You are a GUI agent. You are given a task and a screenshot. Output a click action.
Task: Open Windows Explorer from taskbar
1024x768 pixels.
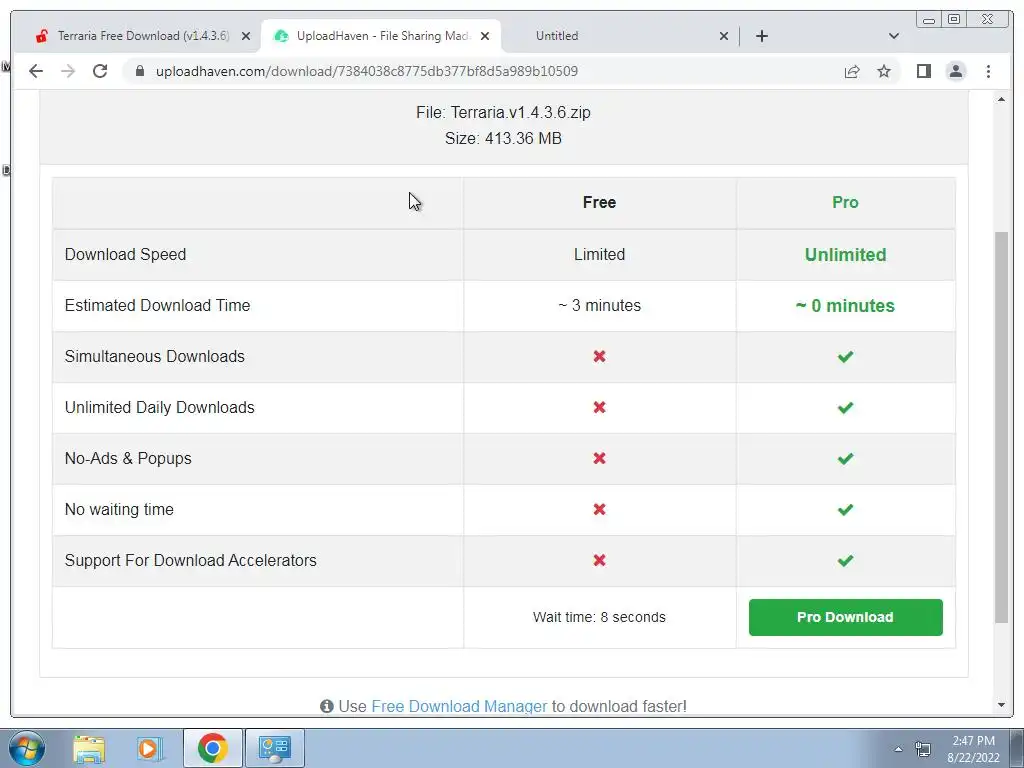89,748
